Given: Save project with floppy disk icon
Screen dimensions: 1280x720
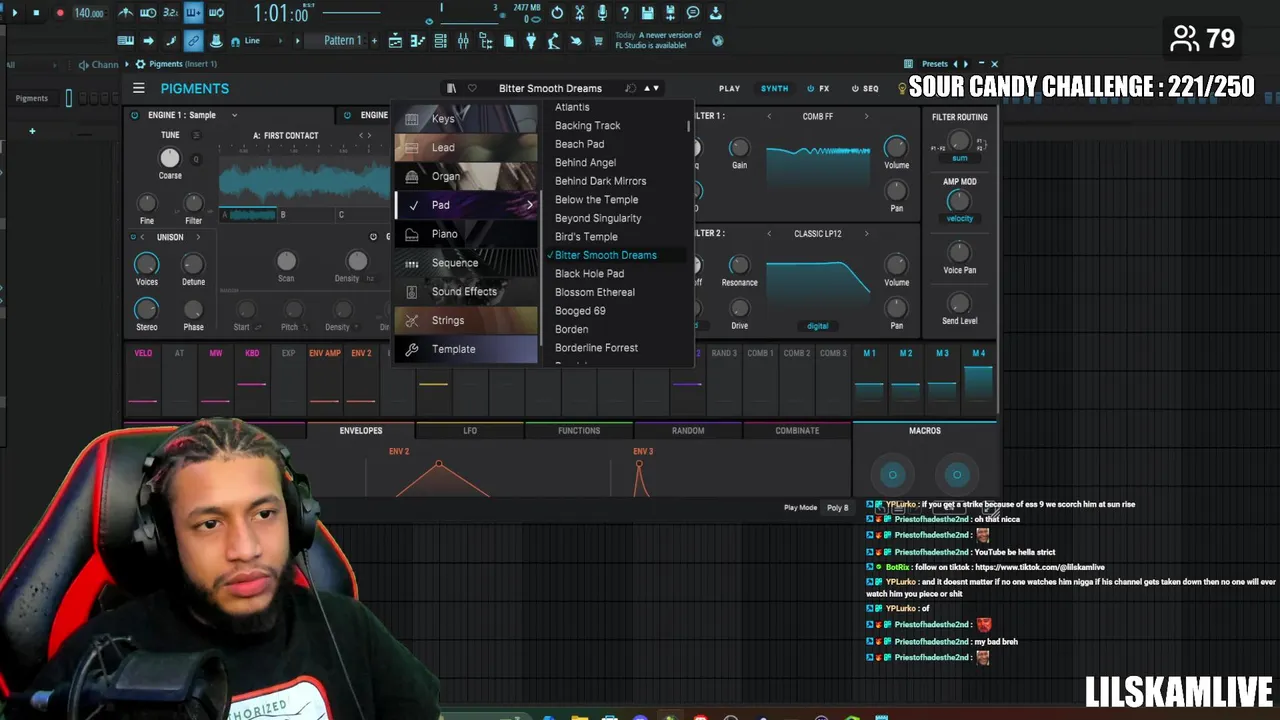Looking at the screenshot, I should click(x=647, y=13).
